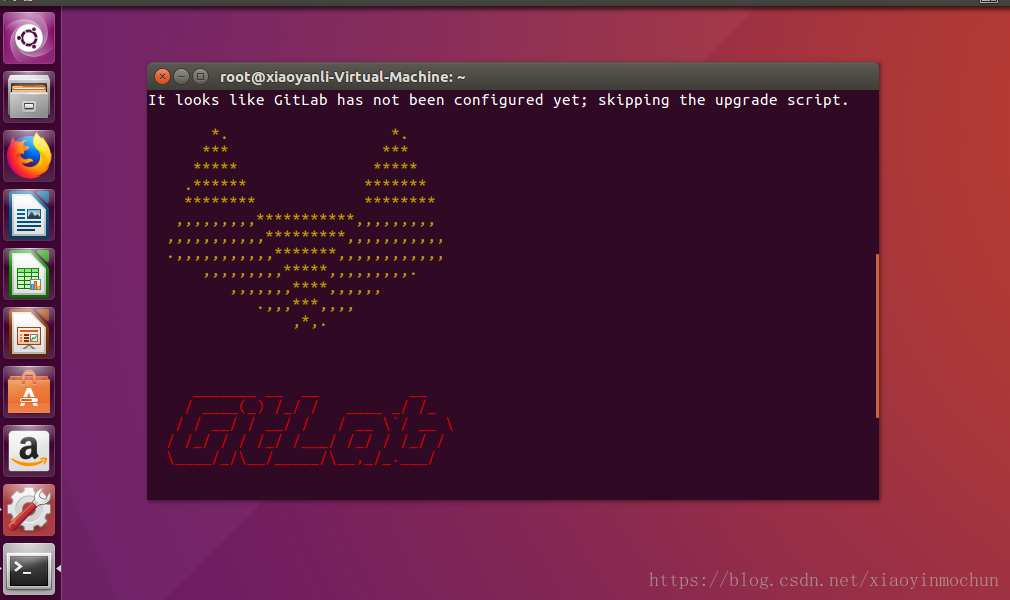Click the terminal title bar text

point(343,77)
